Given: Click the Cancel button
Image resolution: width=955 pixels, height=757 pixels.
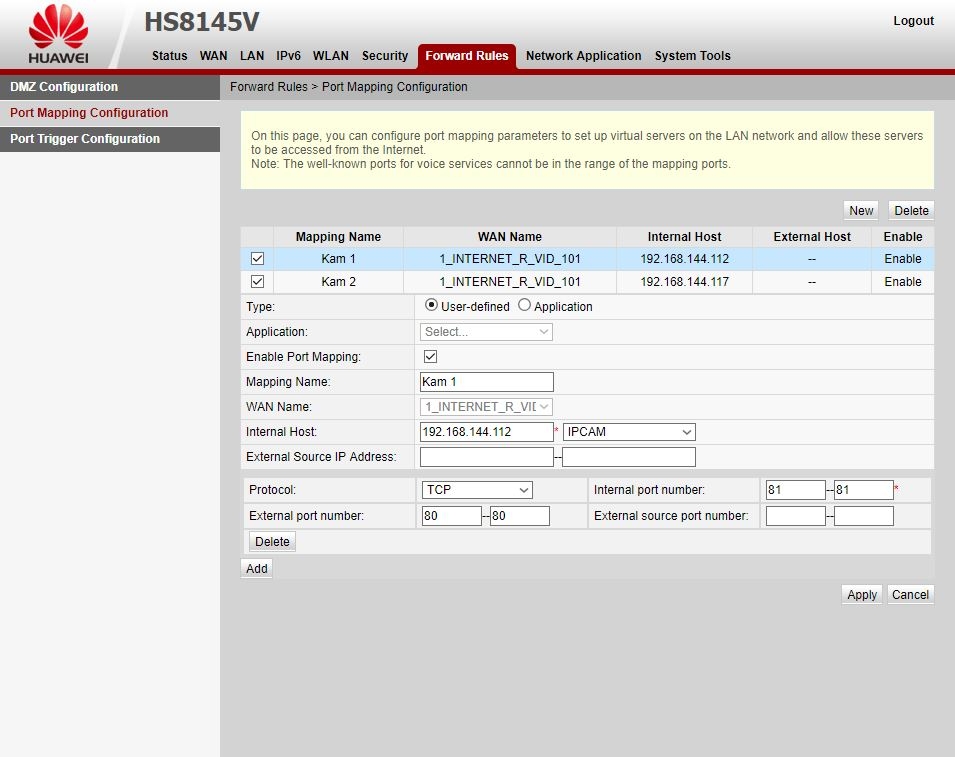Looking at the screenshot, I should (x=910, y=594).
